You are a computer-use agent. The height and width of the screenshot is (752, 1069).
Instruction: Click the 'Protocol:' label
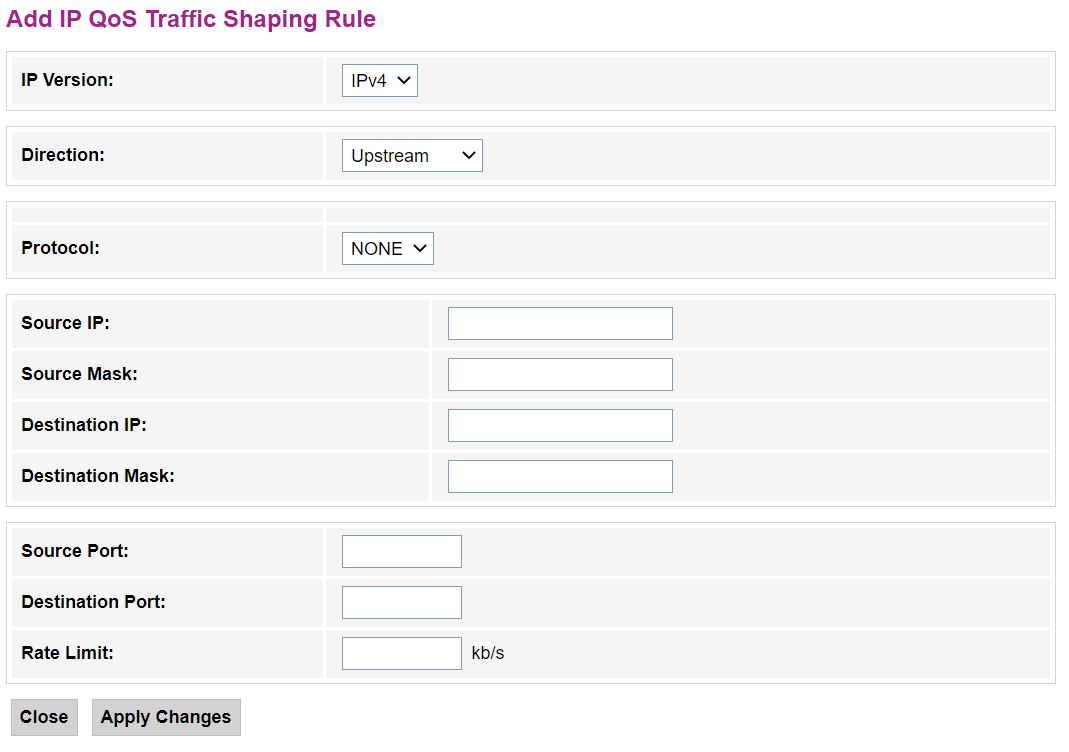(60, 248)
